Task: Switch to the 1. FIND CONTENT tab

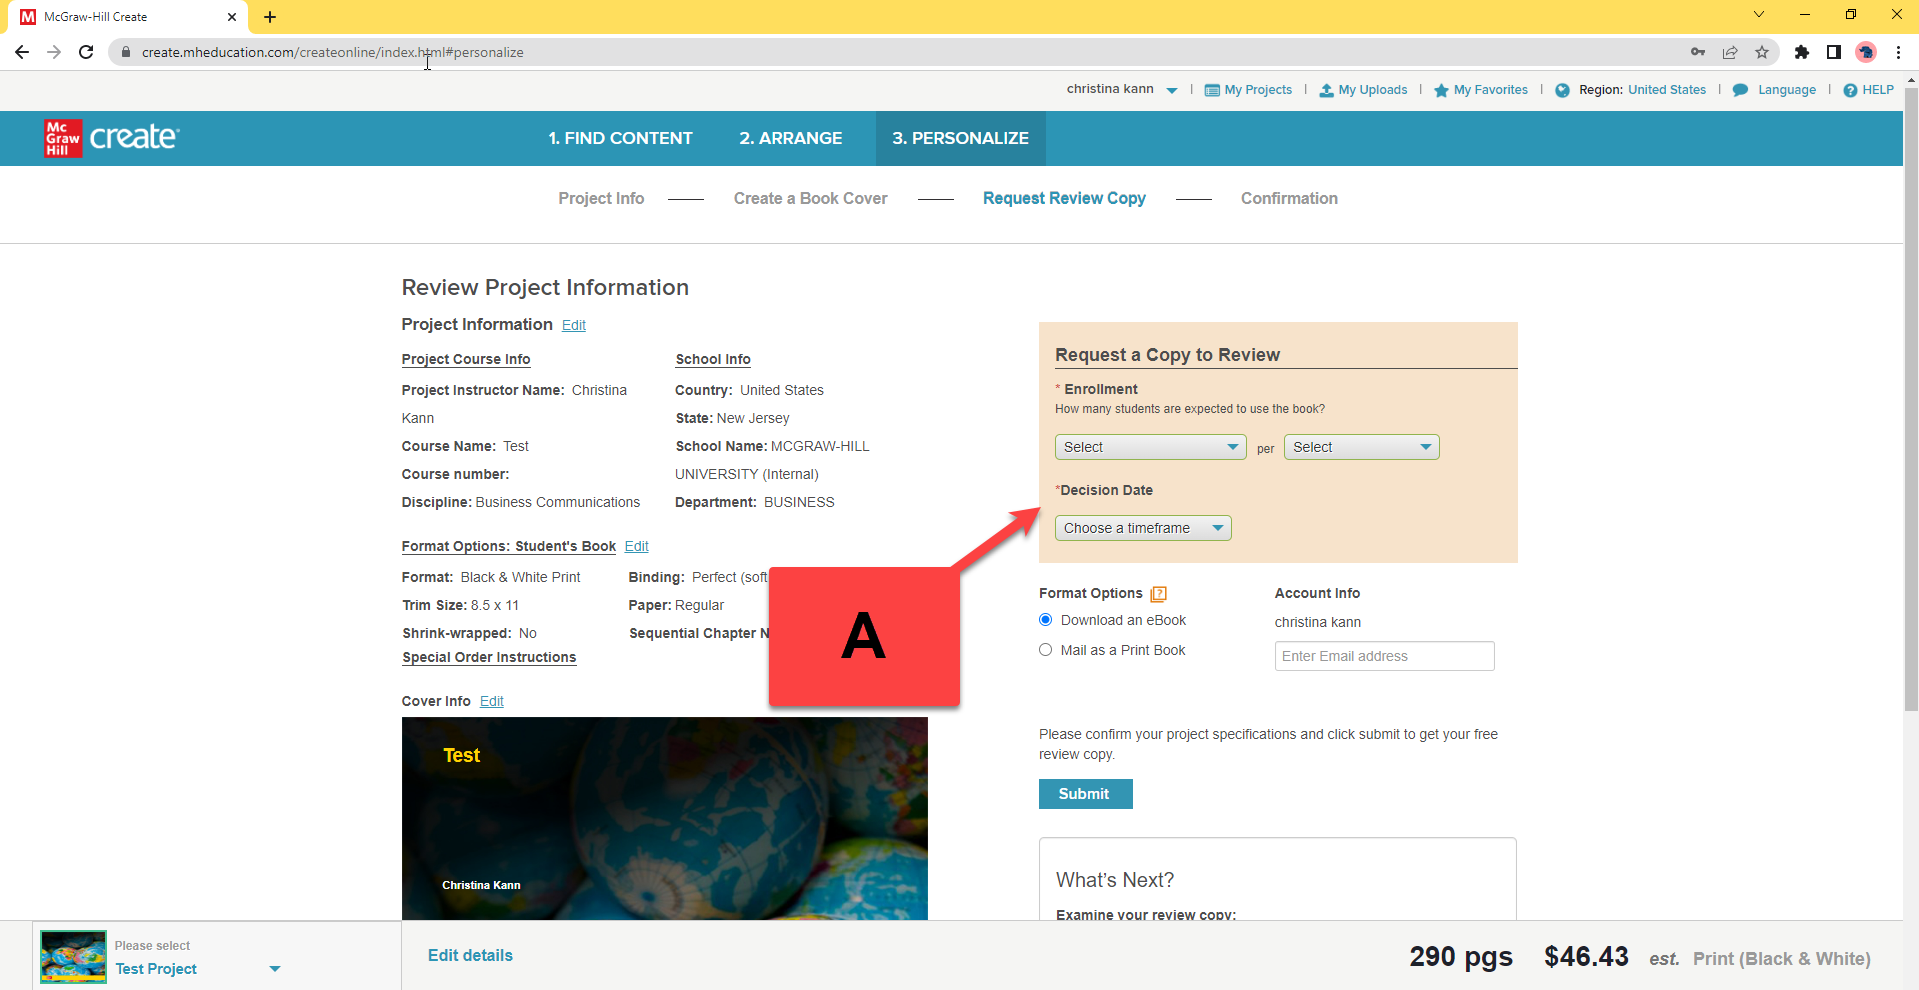Action: coord(620,138)
